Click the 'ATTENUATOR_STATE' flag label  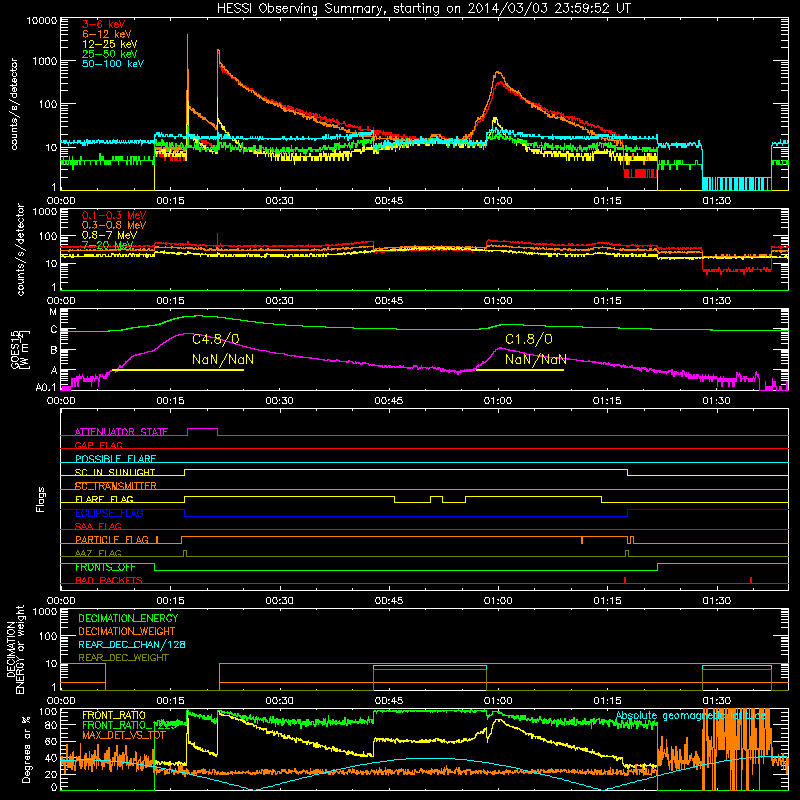(x=121, y=432)
